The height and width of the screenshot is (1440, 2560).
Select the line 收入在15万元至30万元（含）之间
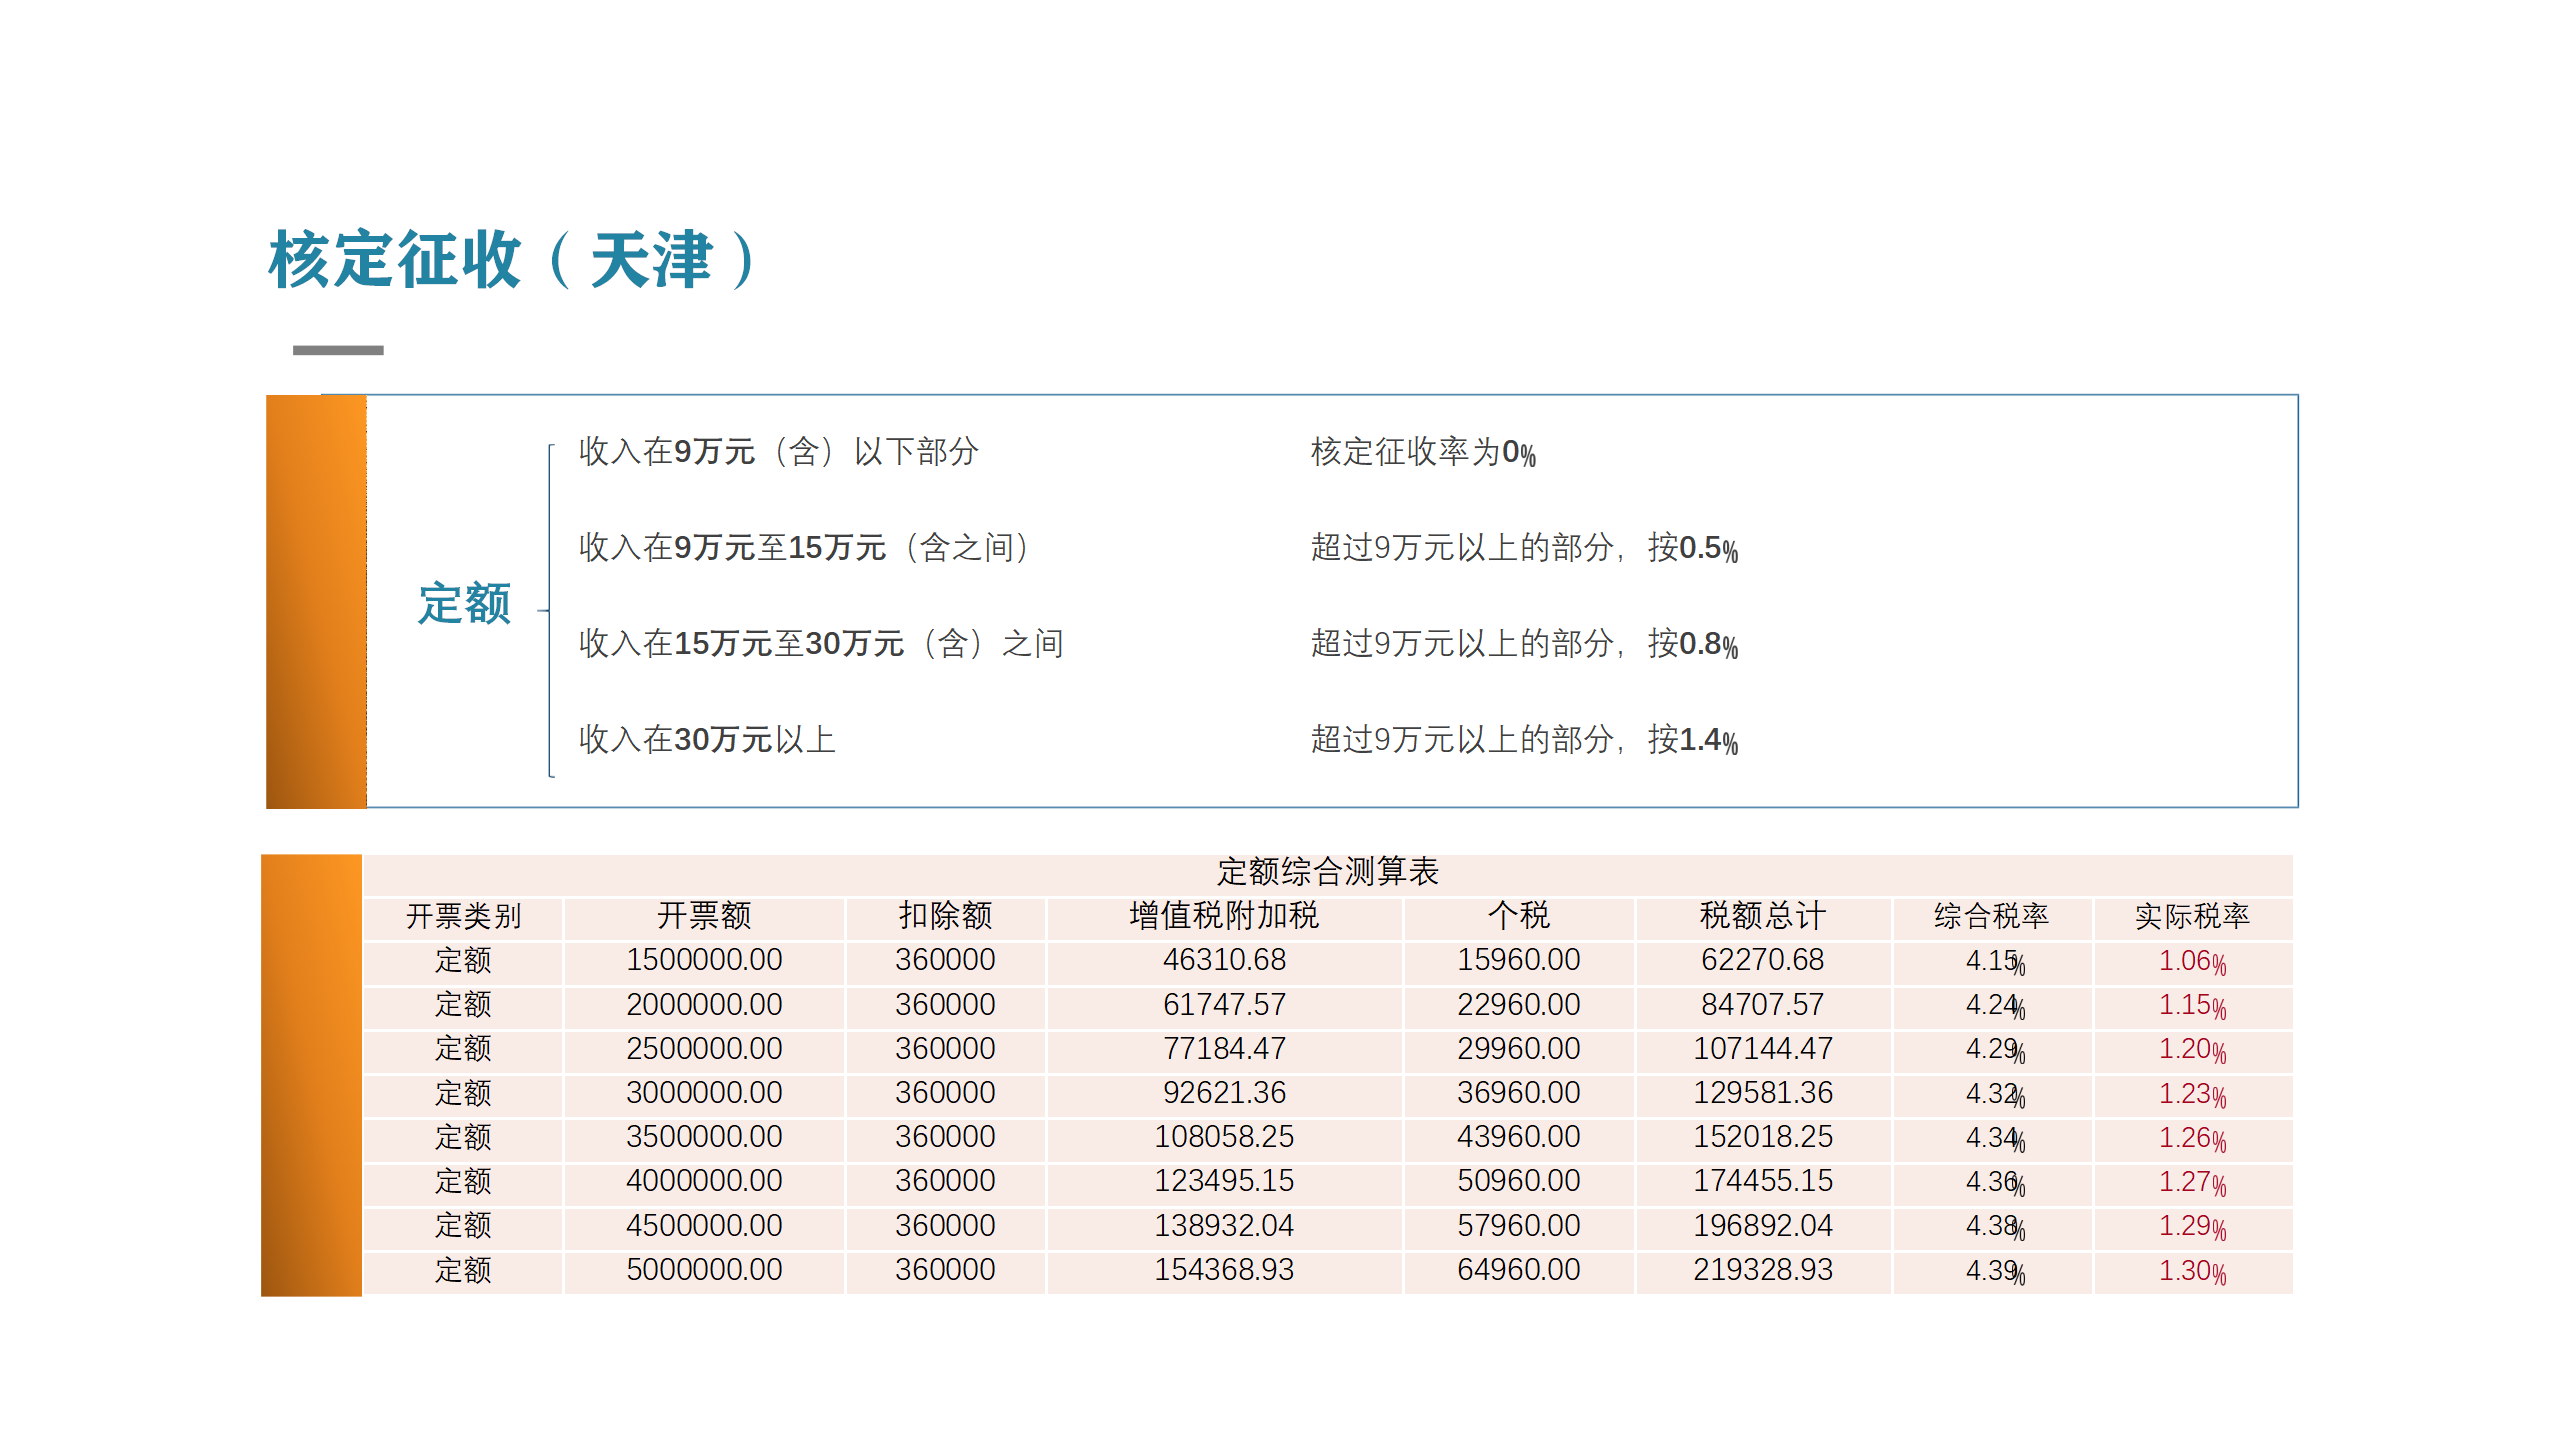pos(820,644)
